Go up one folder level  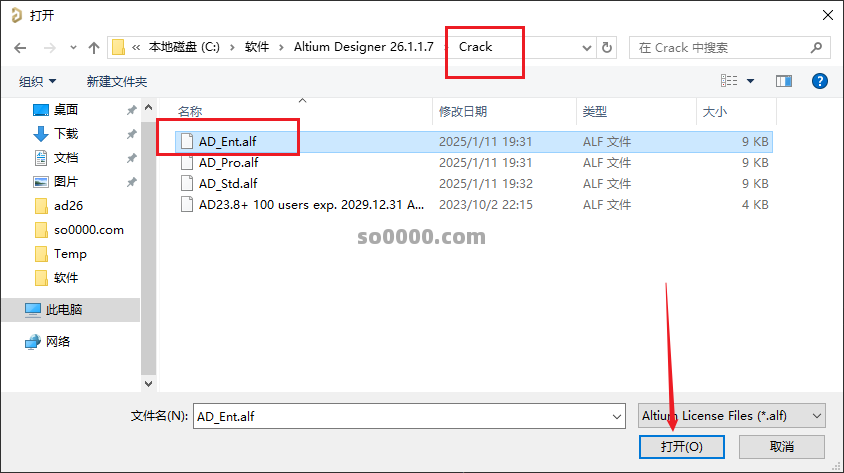(94, 48)
